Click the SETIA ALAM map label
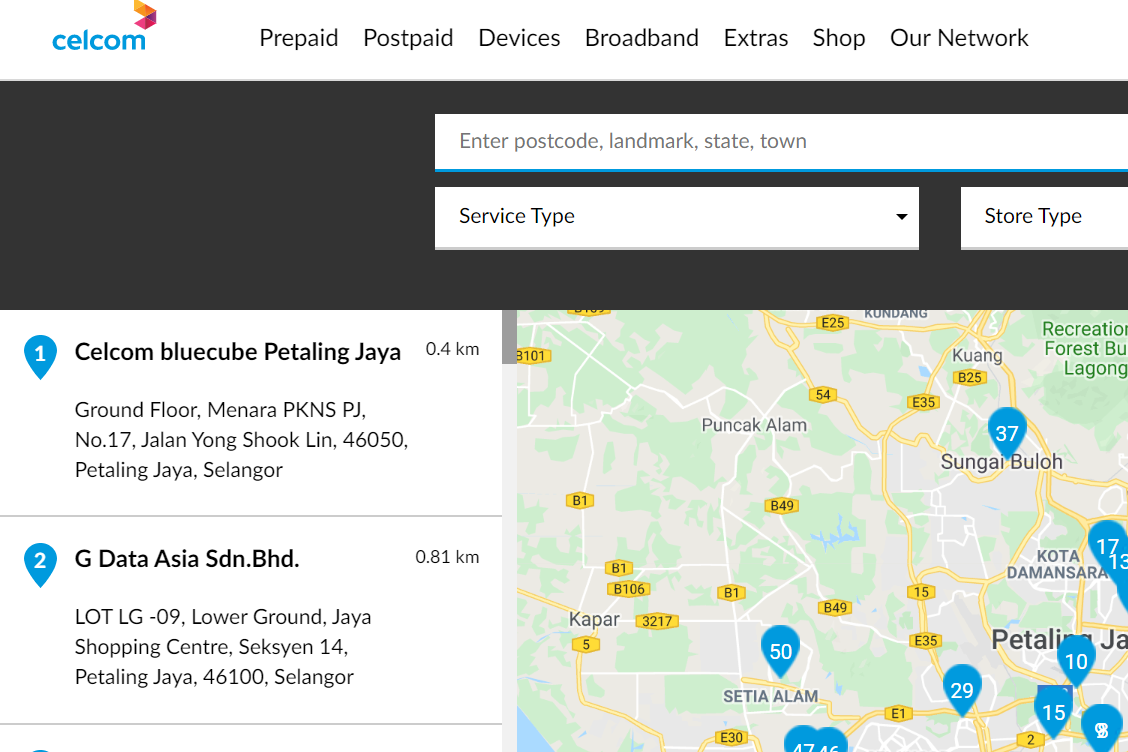This screenshot has width=1128, height=752. click(770, 697)
